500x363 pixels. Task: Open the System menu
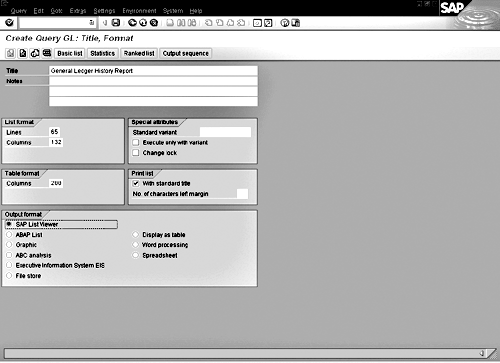173,11
